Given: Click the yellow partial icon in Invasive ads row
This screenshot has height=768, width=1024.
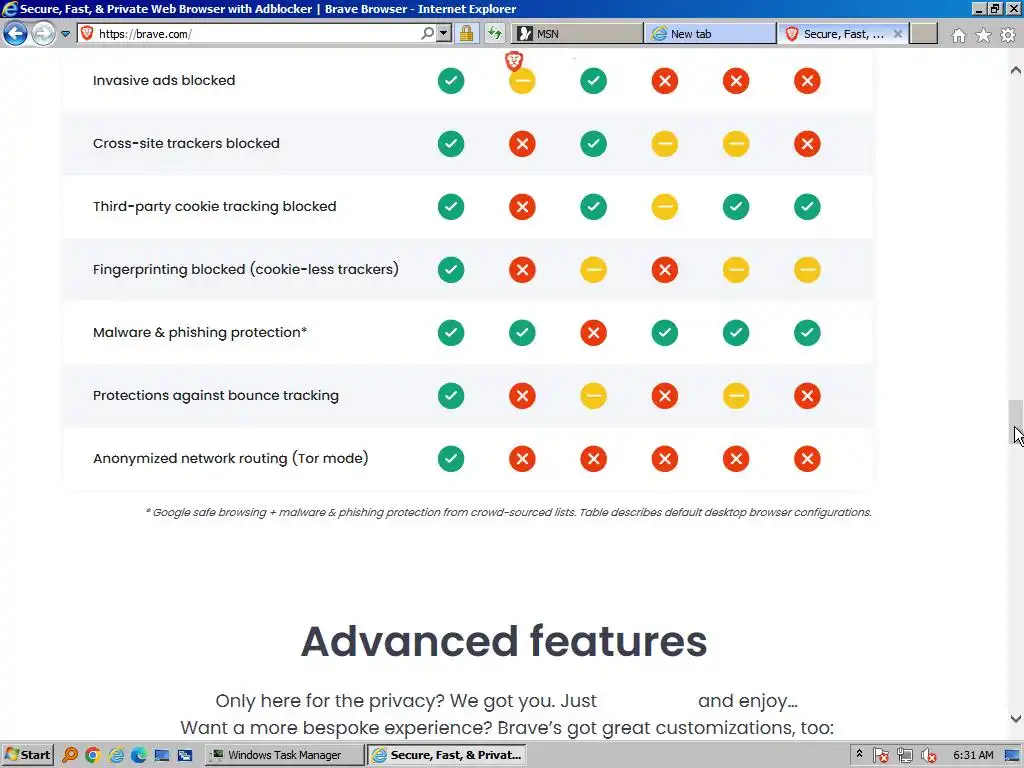Looking at the screenshot, I should tap(522, 81).
